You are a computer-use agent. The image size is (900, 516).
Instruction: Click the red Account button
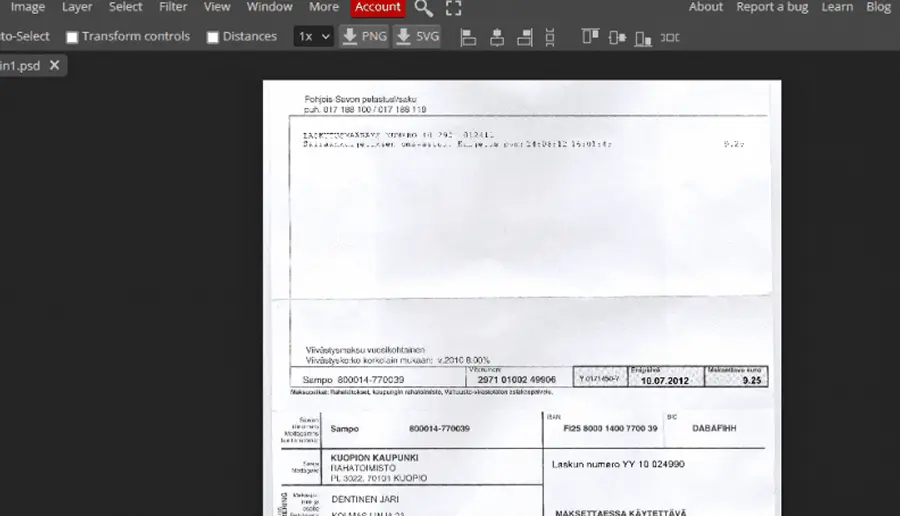pyautogui.click(x=378, y=7)
